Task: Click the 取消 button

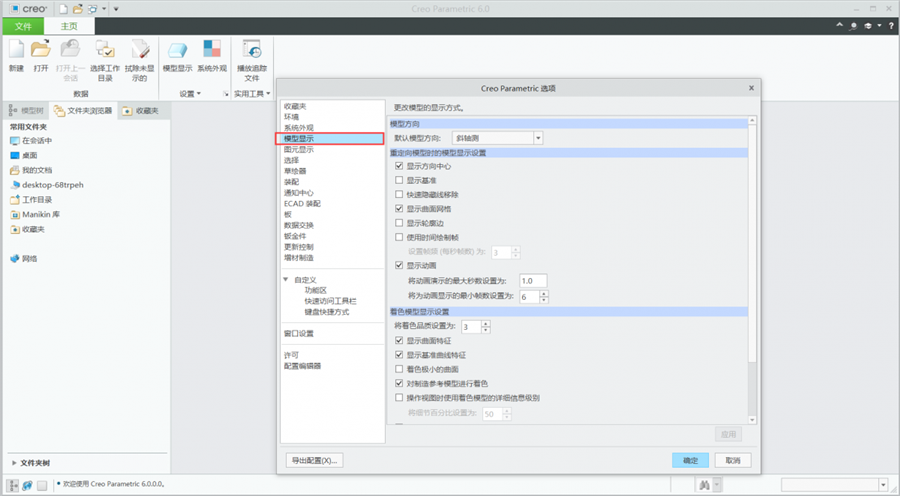Action: pyautogui.click(x=733, y=460)
